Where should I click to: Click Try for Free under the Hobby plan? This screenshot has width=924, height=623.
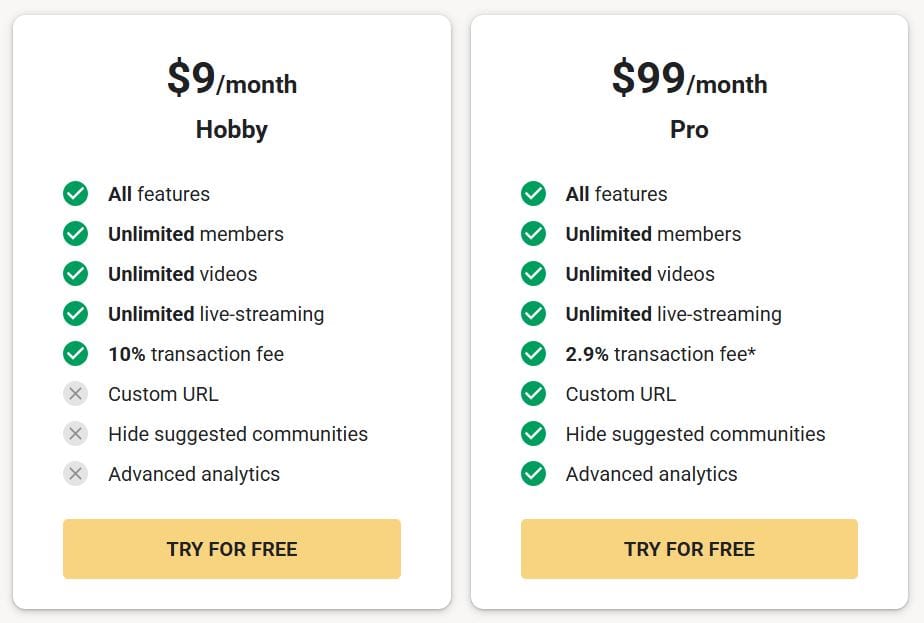click(231, 549)
